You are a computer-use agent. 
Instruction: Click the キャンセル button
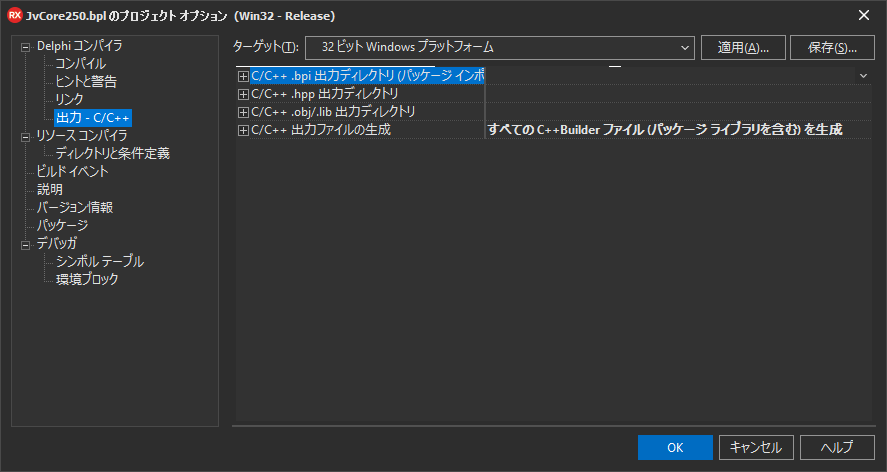point(756,448)
